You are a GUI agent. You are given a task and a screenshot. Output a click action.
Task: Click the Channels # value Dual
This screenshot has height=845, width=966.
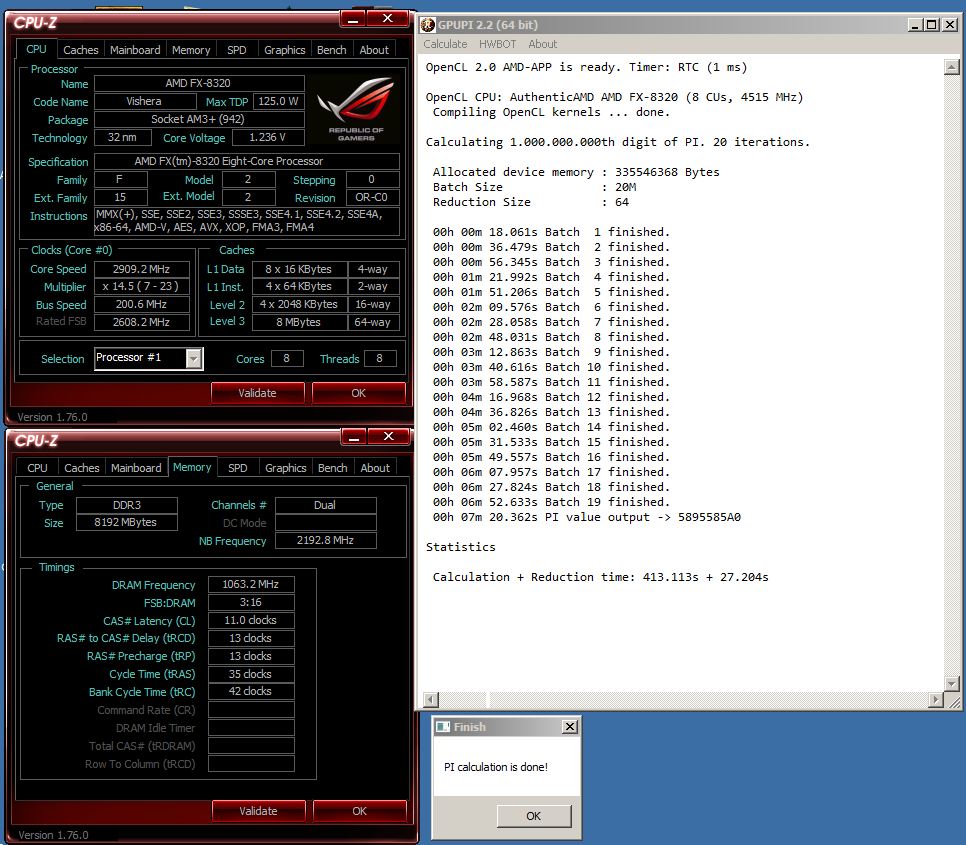pyautogui.click(x=325, y=505)
